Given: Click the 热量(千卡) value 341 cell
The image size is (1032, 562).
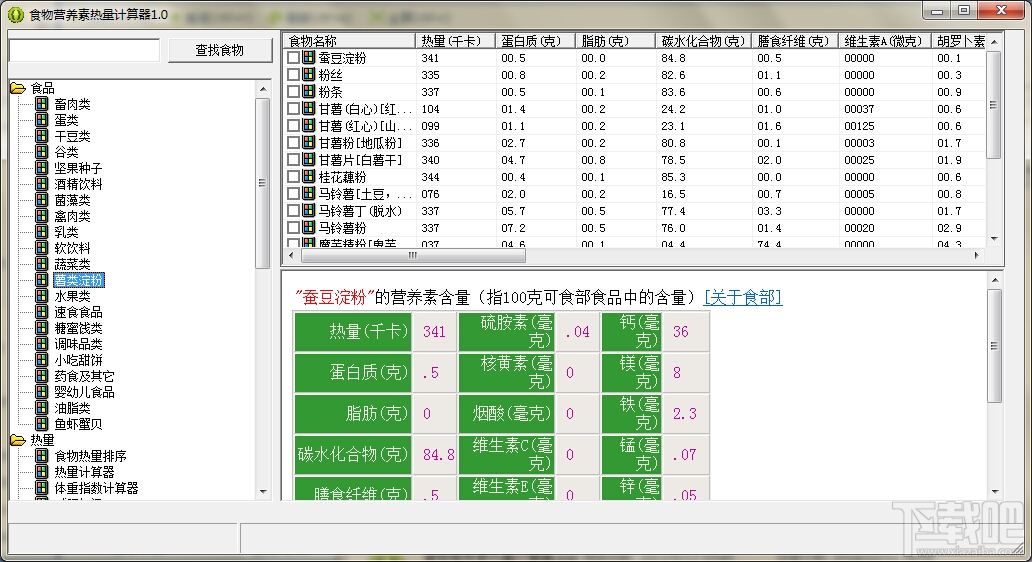Looking at the screenshot, I should (434, 332).
